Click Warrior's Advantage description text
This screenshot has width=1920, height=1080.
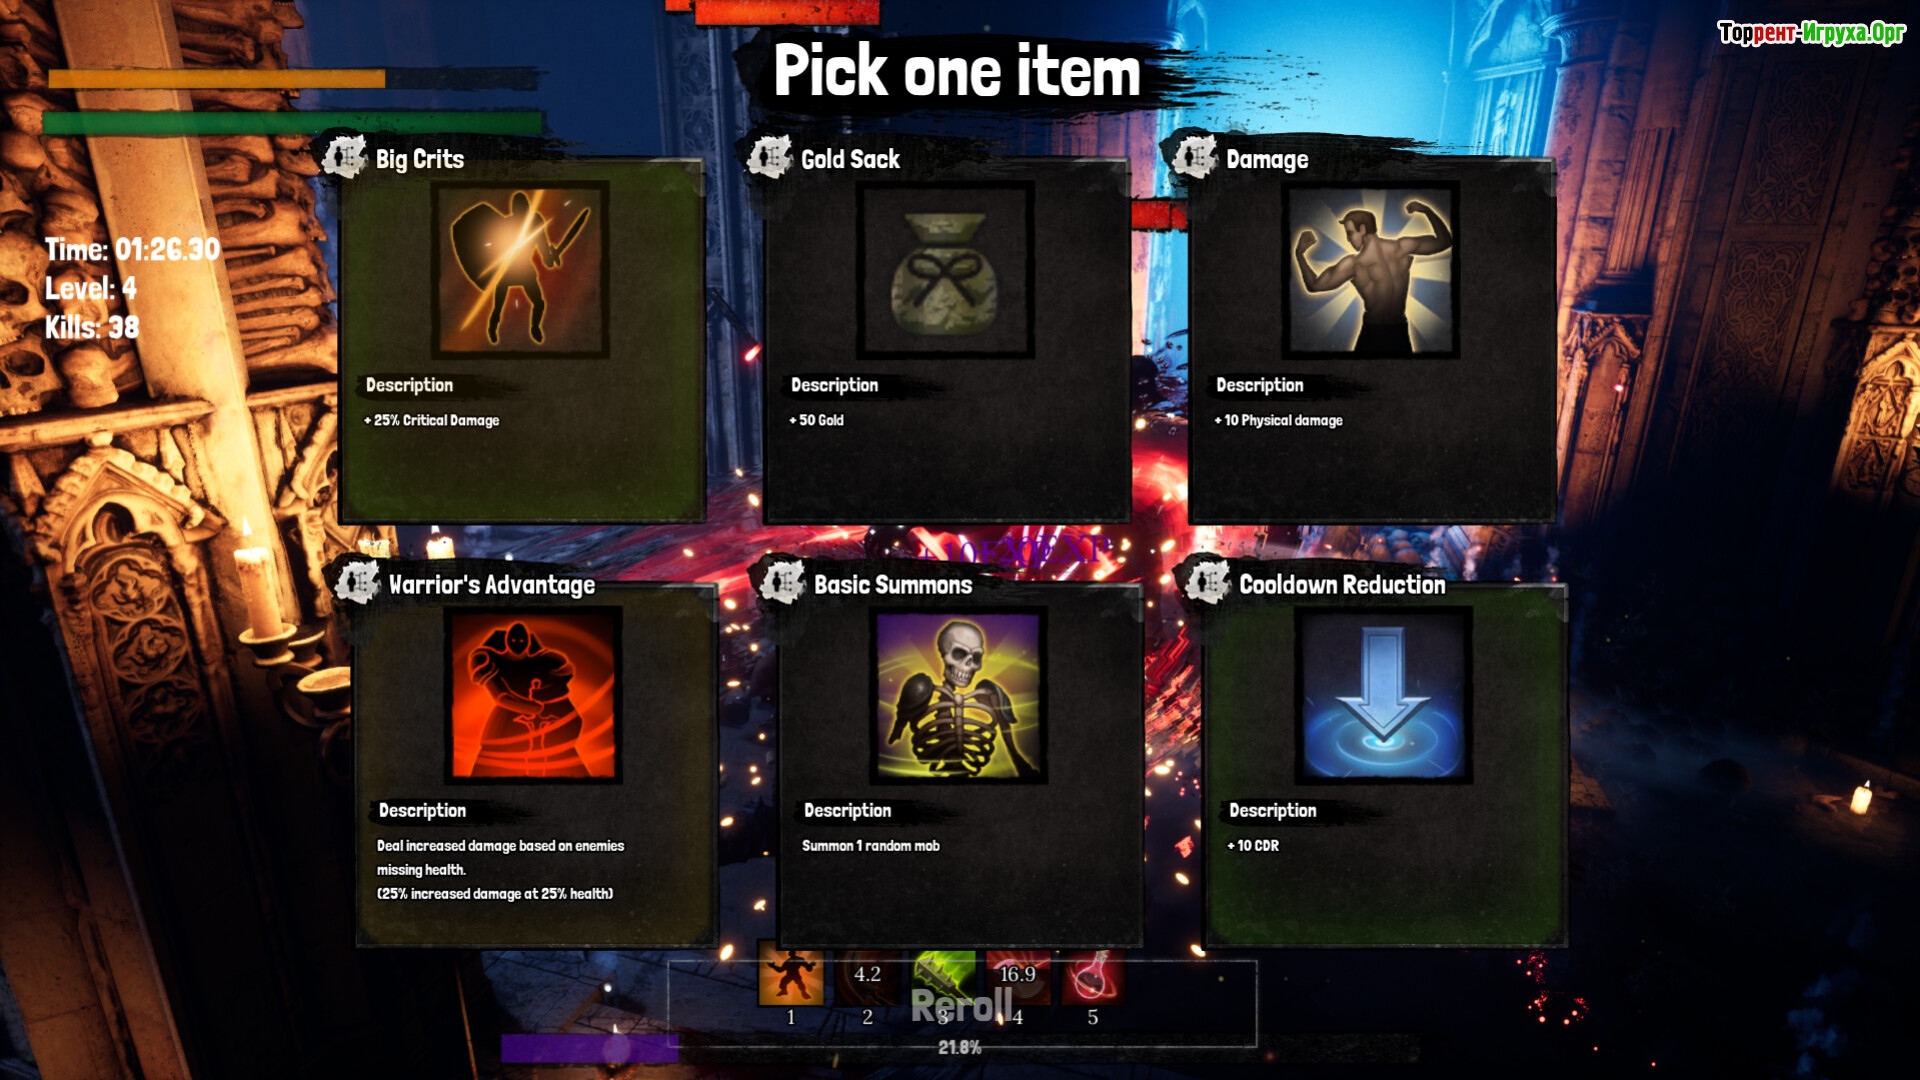tap(500, 870)
